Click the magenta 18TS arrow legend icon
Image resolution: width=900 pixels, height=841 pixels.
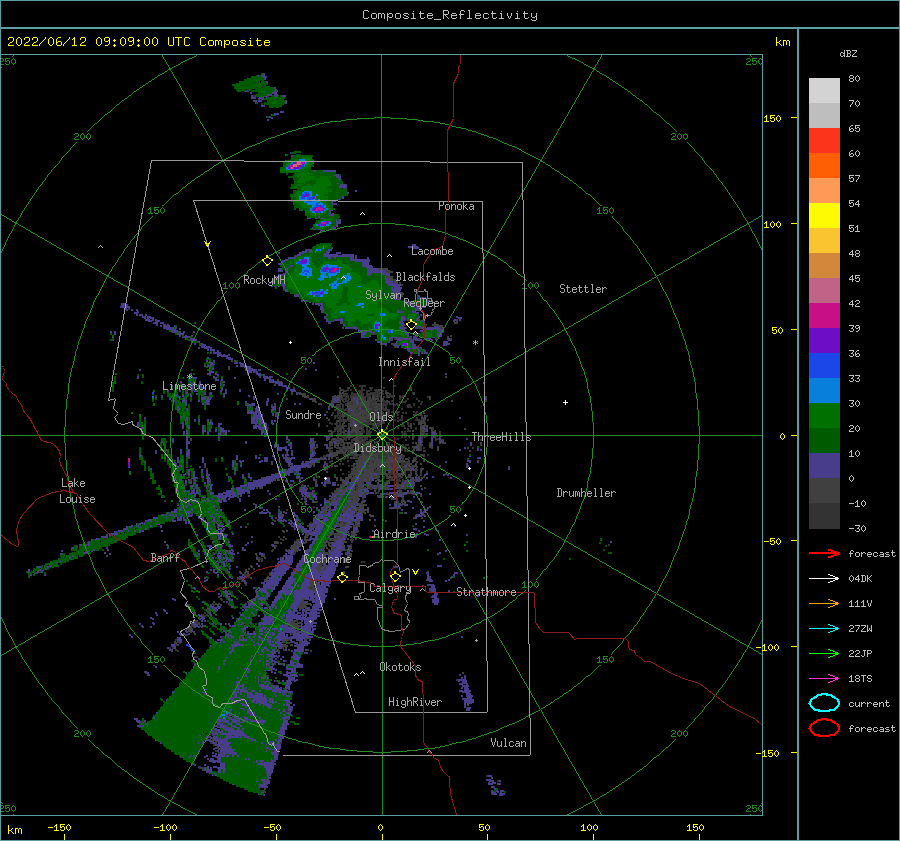(x=824, y=679)
